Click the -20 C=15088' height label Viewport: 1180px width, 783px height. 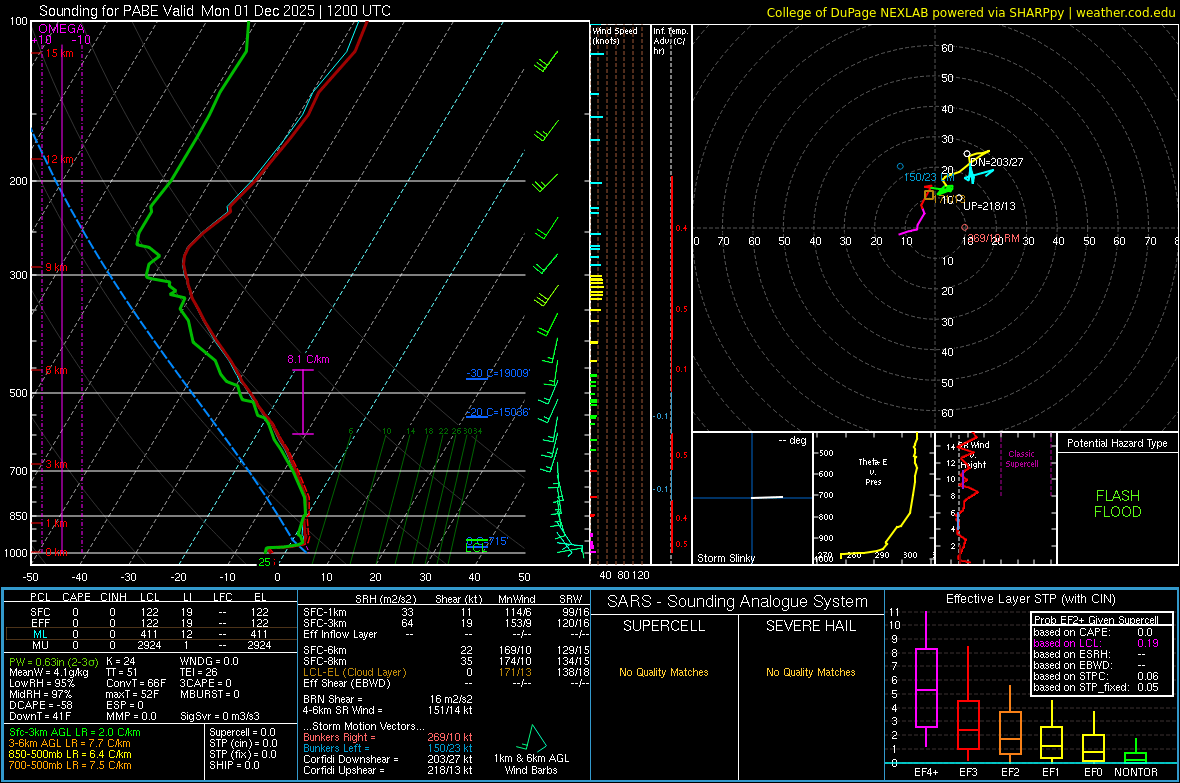pos(498,413)
